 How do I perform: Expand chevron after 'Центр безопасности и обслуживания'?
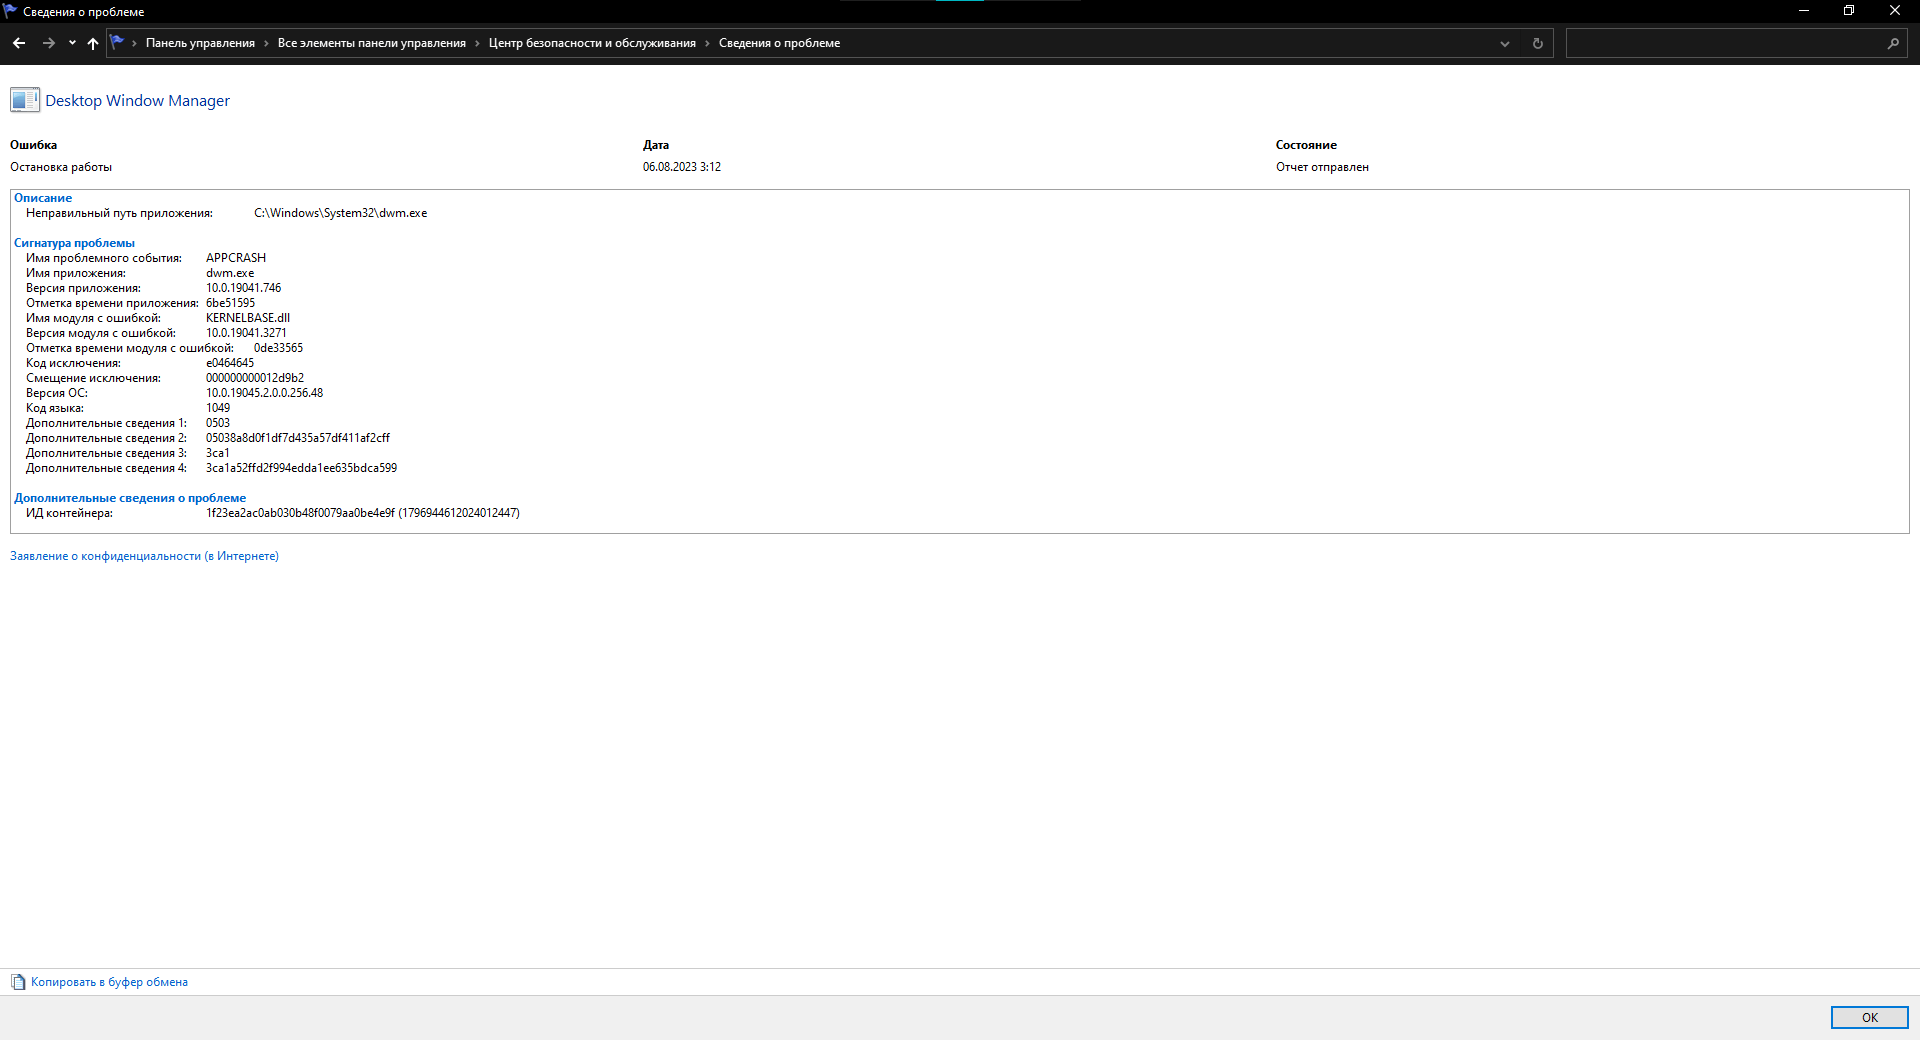[x=708, y=43]
